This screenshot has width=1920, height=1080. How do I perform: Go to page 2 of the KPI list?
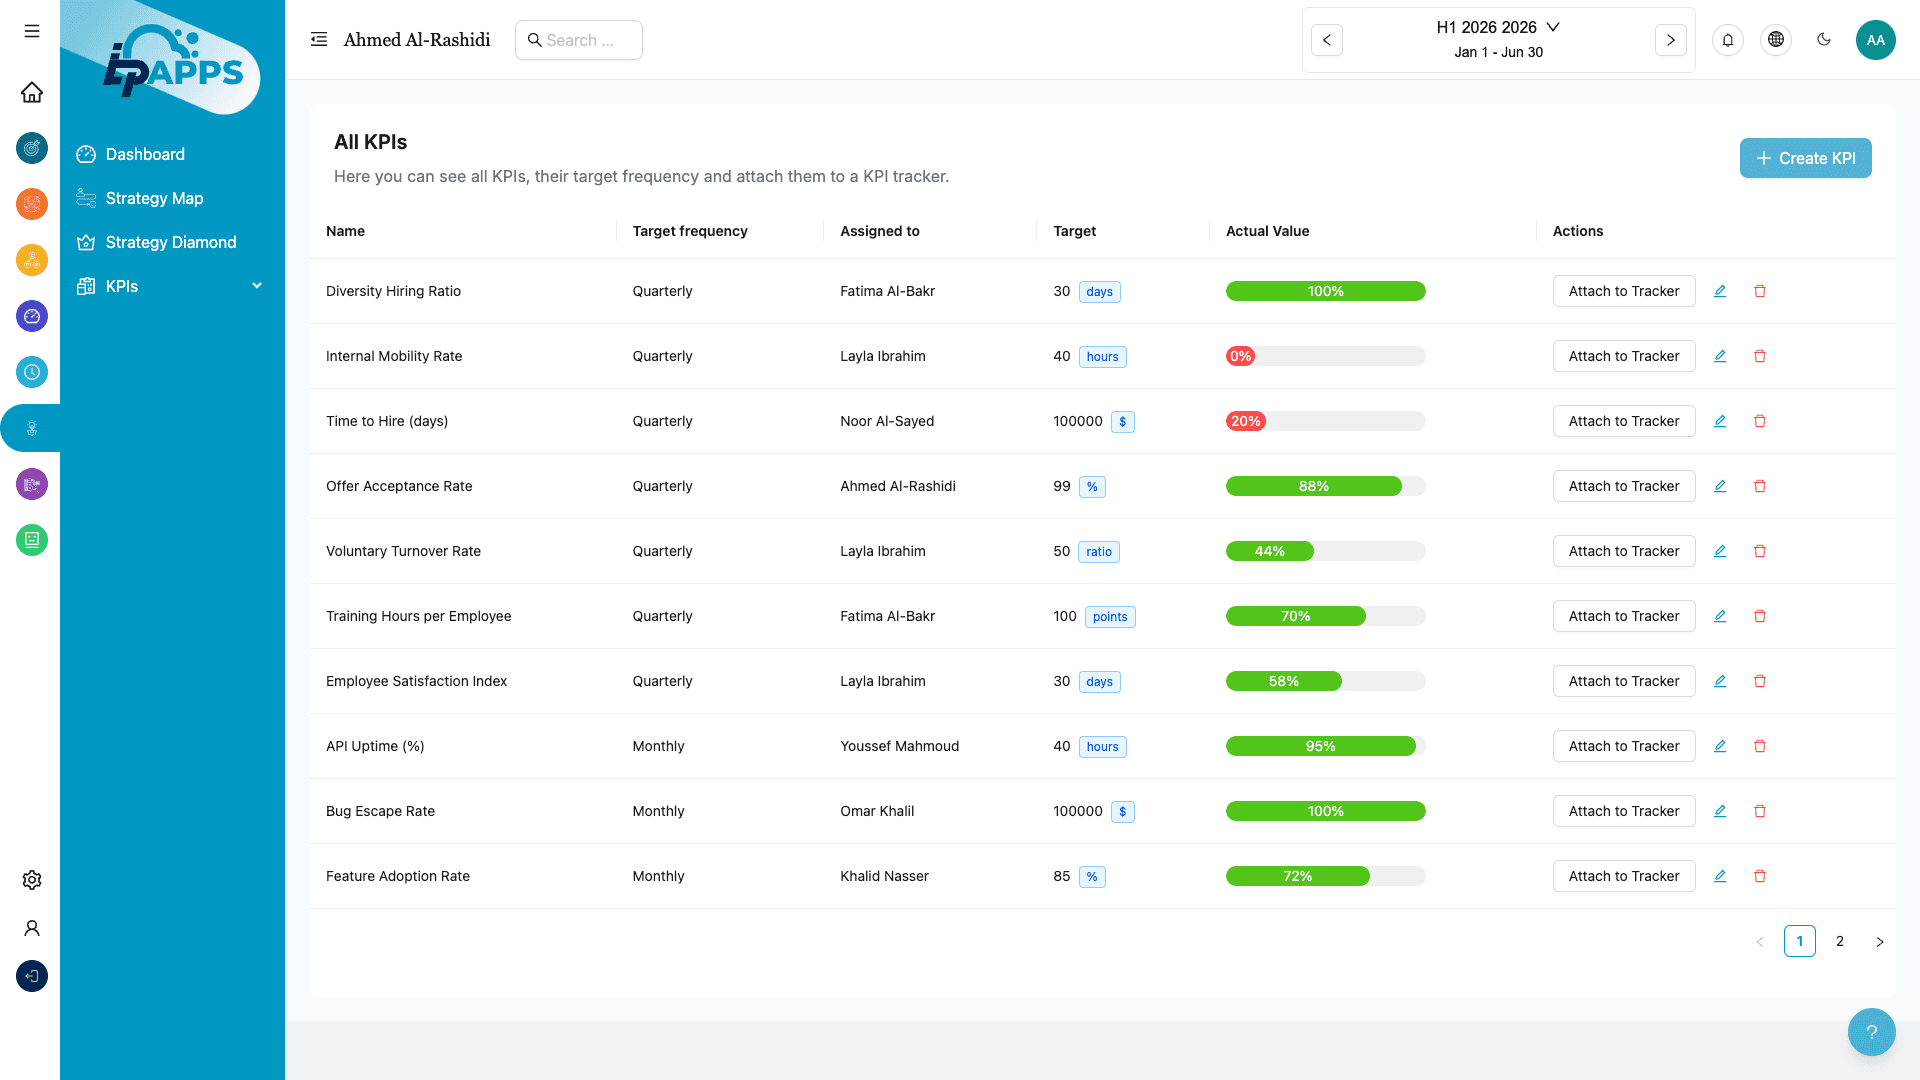pos(1839,941)
